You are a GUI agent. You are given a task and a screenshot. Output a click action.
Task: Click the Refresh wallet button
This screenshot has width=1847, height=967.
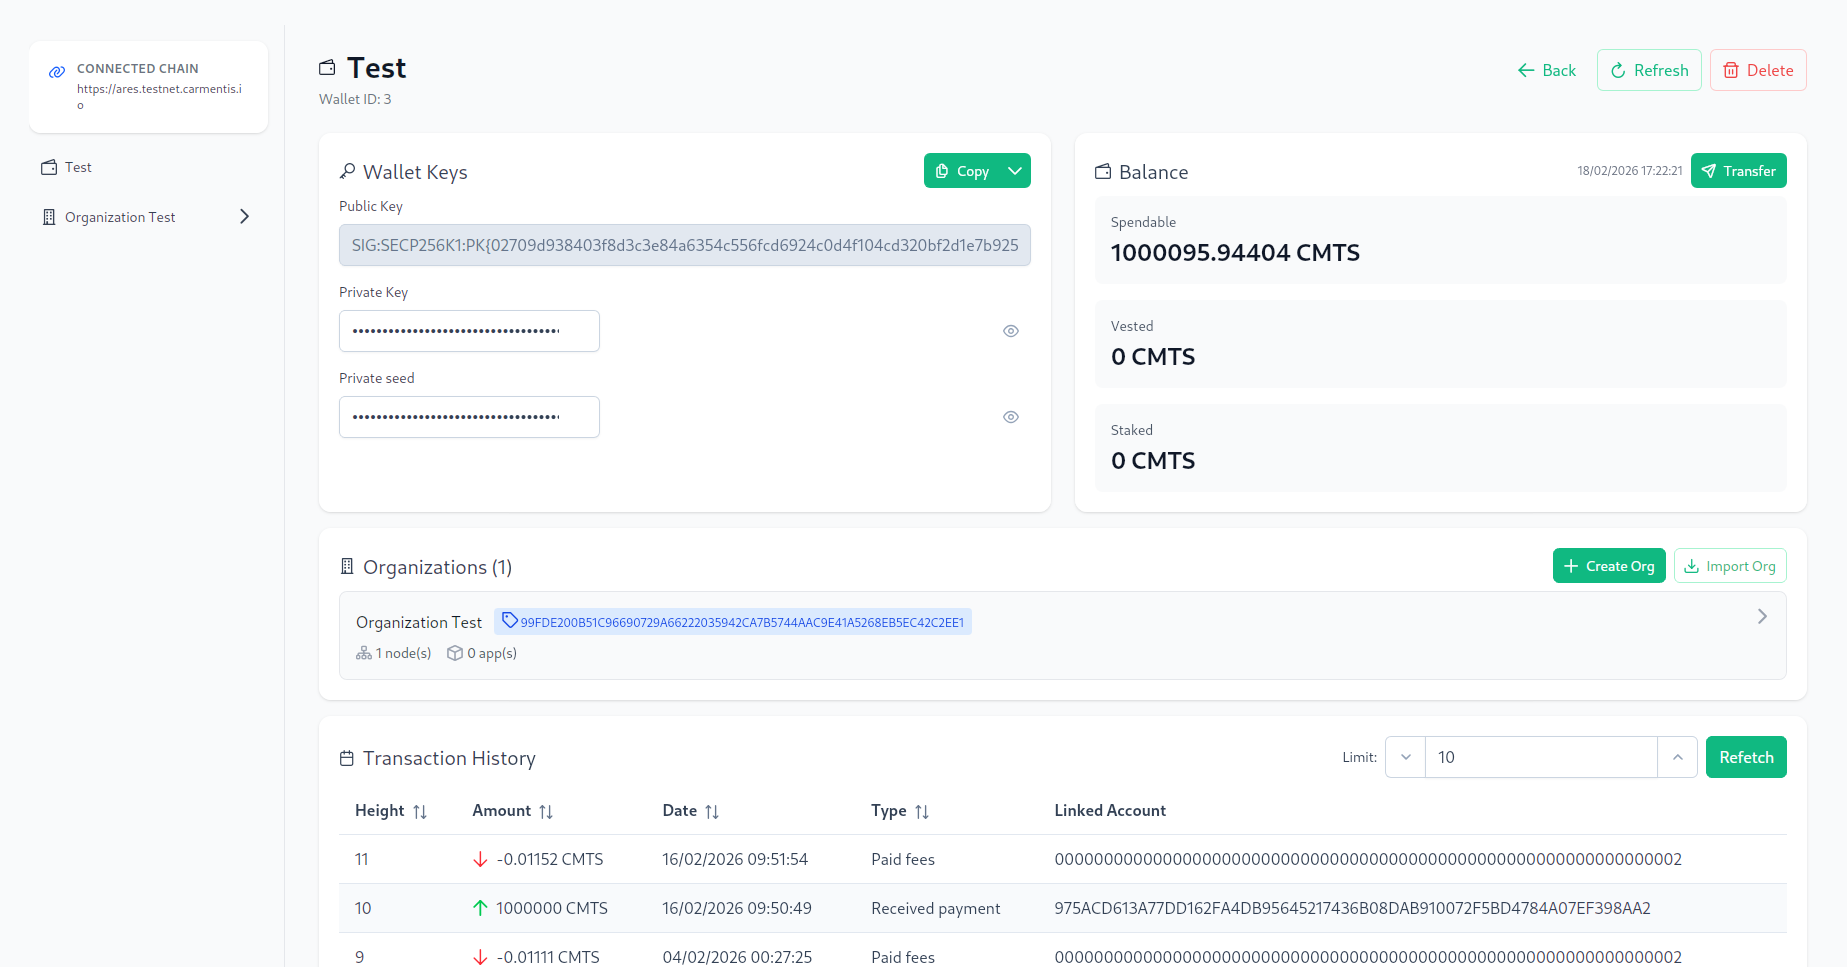click(1648, 70)
